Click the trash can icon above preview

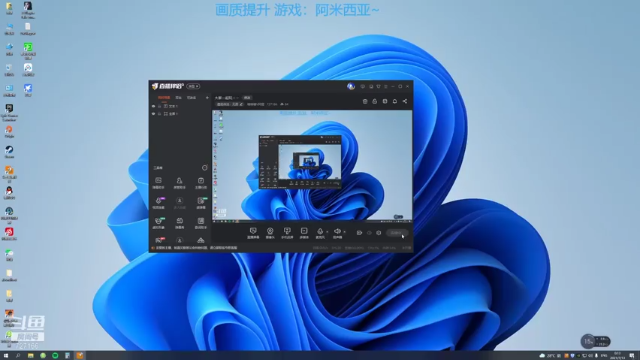(365, 101)
